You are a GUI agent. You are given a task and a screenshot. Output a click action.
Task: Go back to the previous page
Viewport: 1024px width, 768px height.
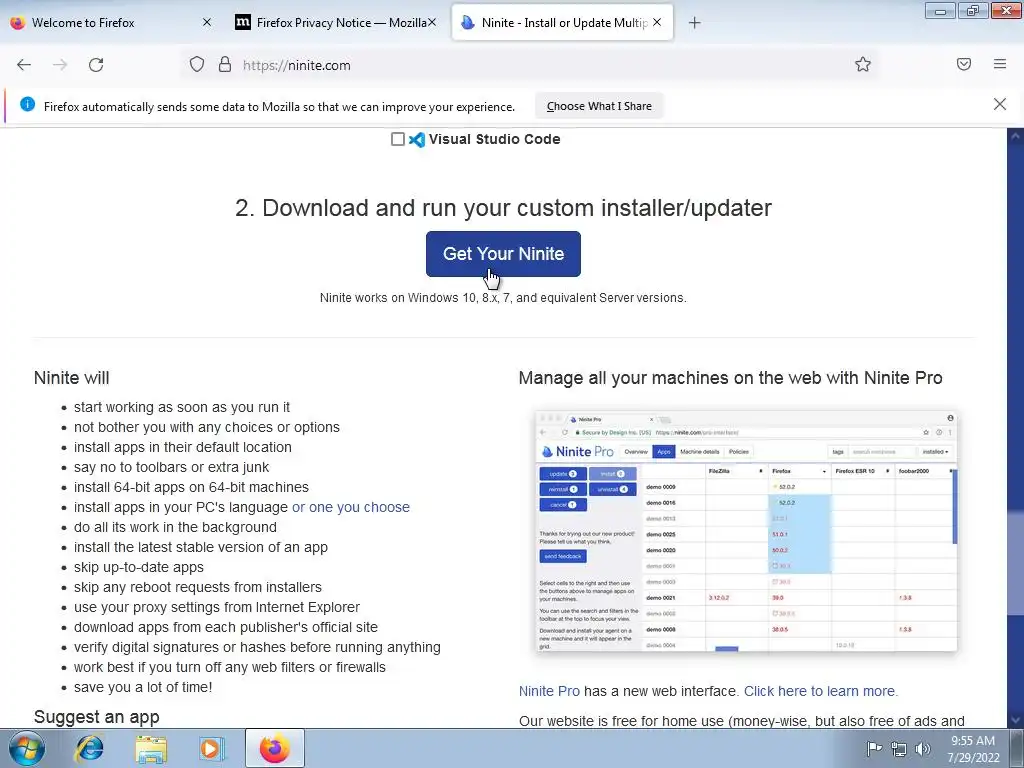24,65
